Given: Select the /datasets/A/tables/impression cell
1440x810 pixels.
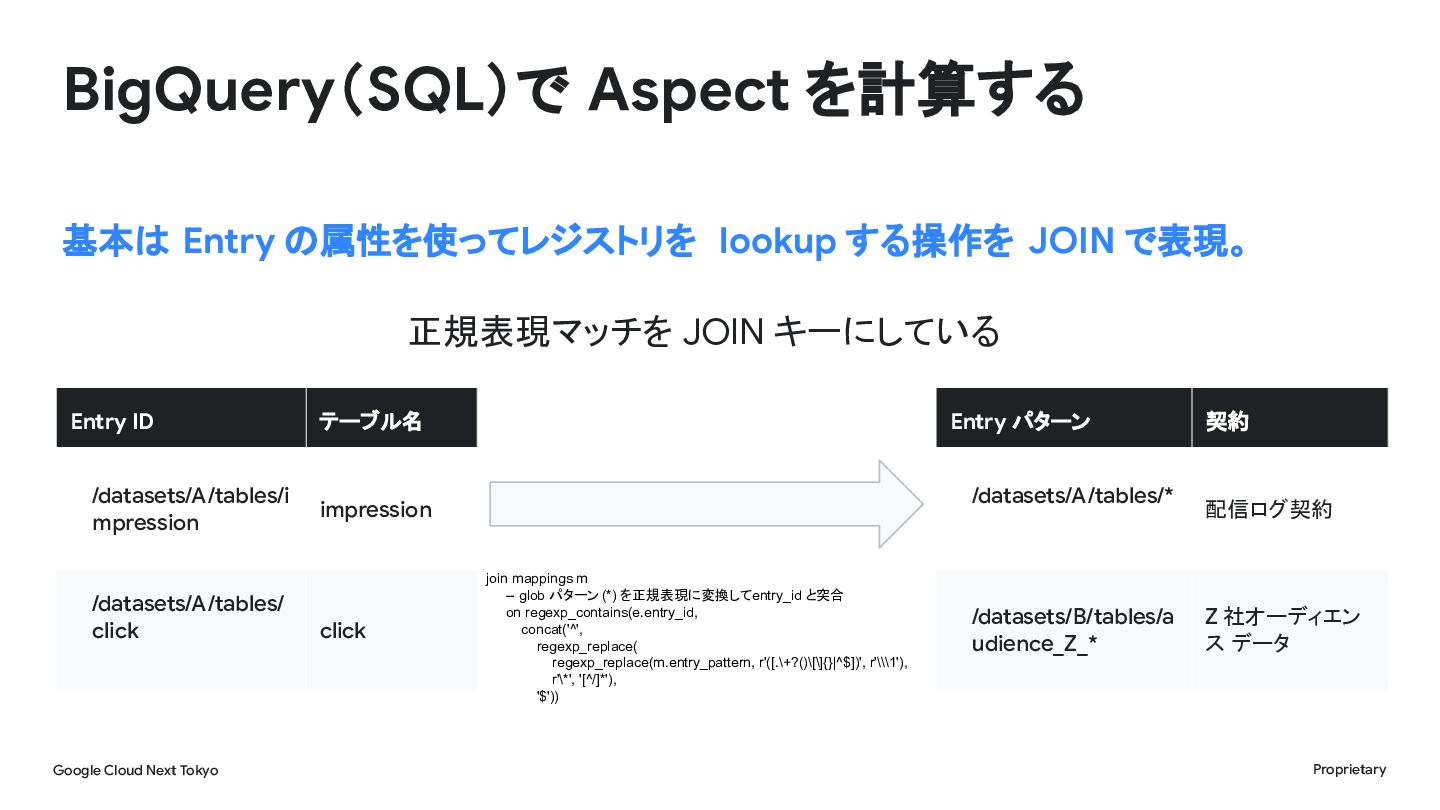Looking at the screenshot, I should coord(181,509).
